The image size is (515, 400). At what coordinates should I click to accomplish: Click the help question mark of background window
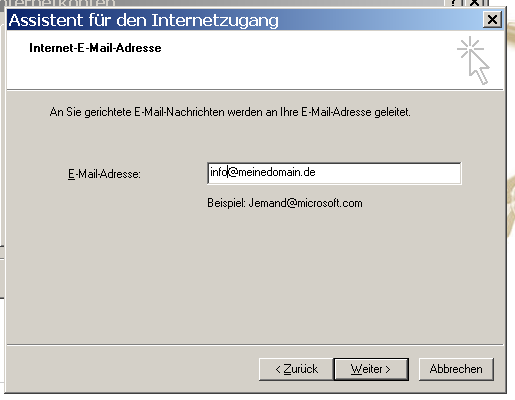(x=454, y=3)
